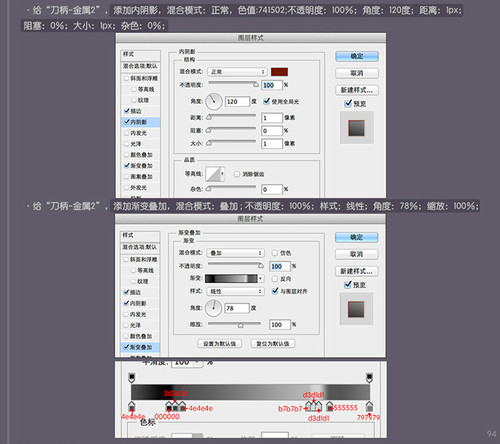Viewport: 500px width, 444px height.
Task: Enable the 消除锯齿 checkbox
Action: (x=237, y=174)
